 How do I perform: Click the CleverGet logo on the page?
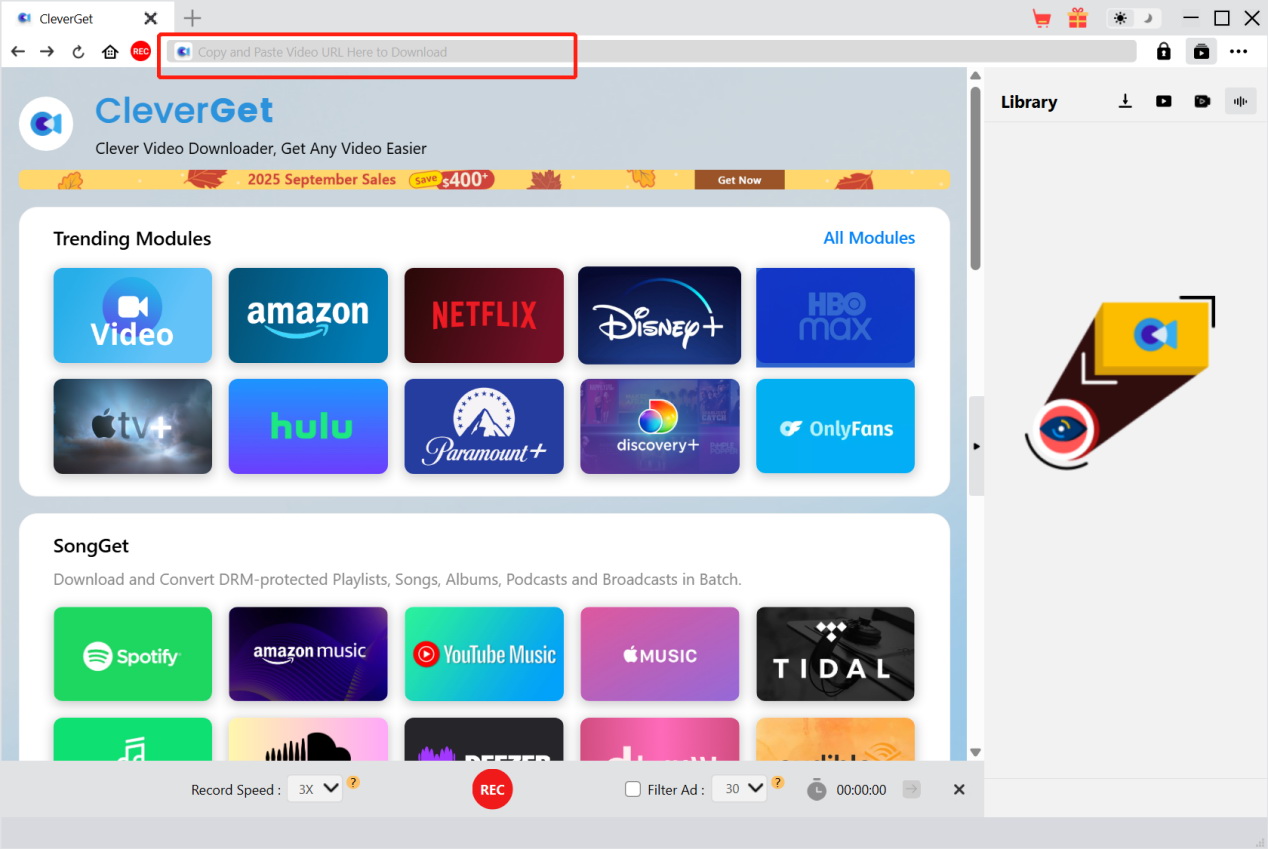point(45,123)
